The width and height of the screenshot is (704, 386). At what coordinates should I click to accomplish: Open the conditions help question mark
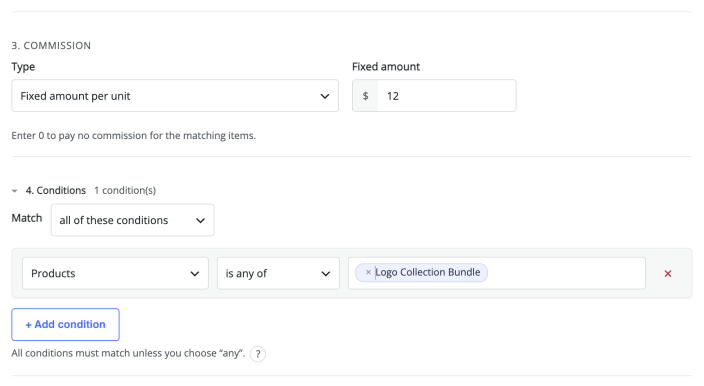click(258, 354)
